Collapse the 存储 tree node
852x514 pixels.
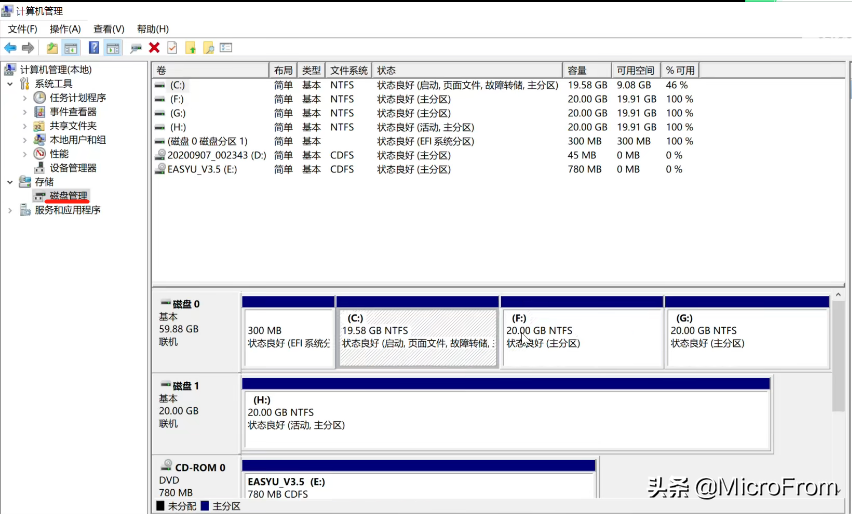pyautogui.click(x=10, y=182)
